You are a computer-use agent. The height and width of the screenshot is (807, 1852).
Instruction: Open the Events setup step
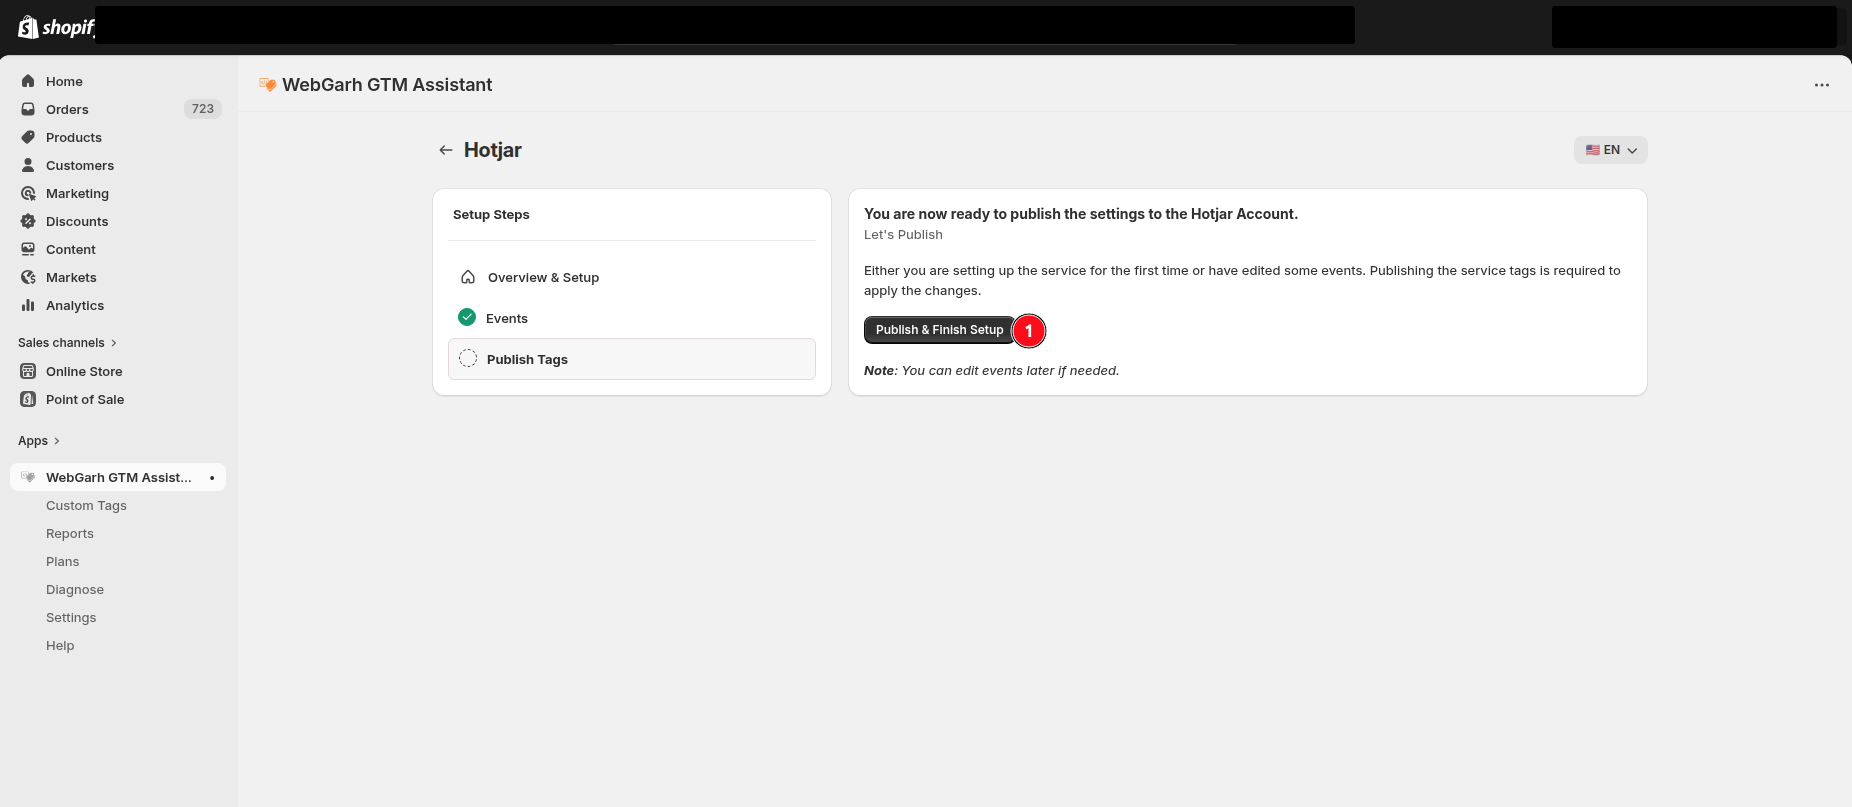pyautogui.click(x=632, y=318)
